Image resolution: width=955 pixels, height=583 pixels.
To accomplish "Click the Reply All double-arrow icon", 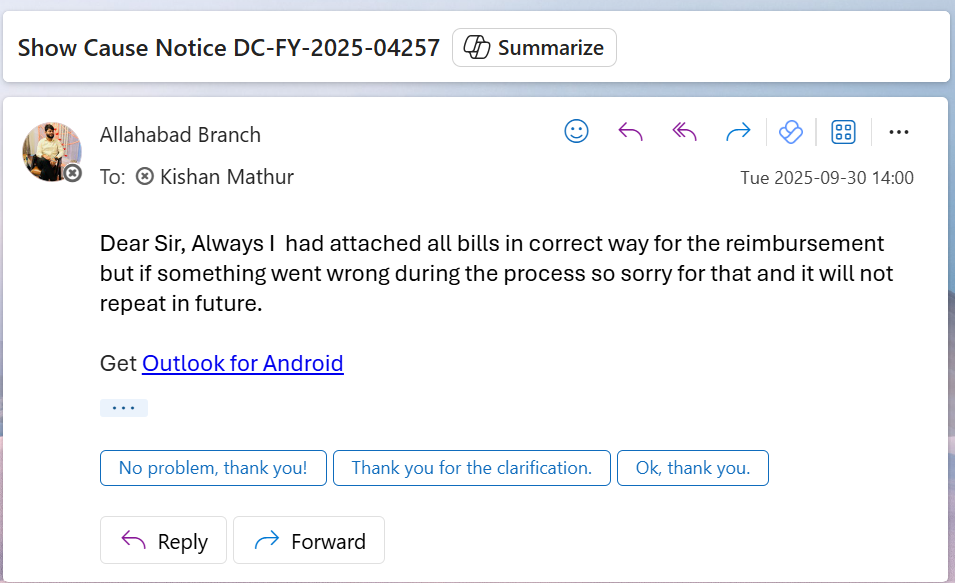I will click(x=684, y=131).
